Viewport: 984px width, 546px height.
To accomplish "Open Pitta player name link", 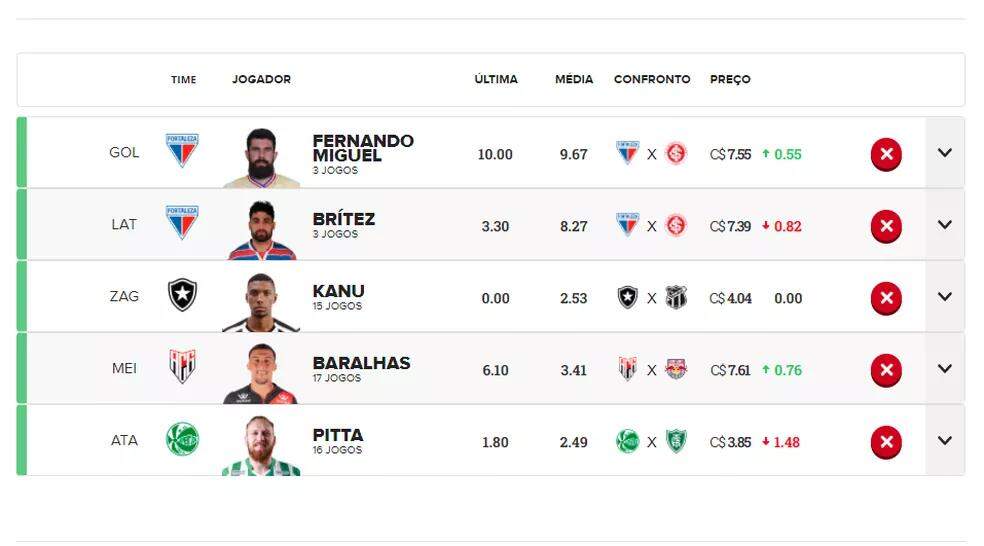I will click(338, 435).
